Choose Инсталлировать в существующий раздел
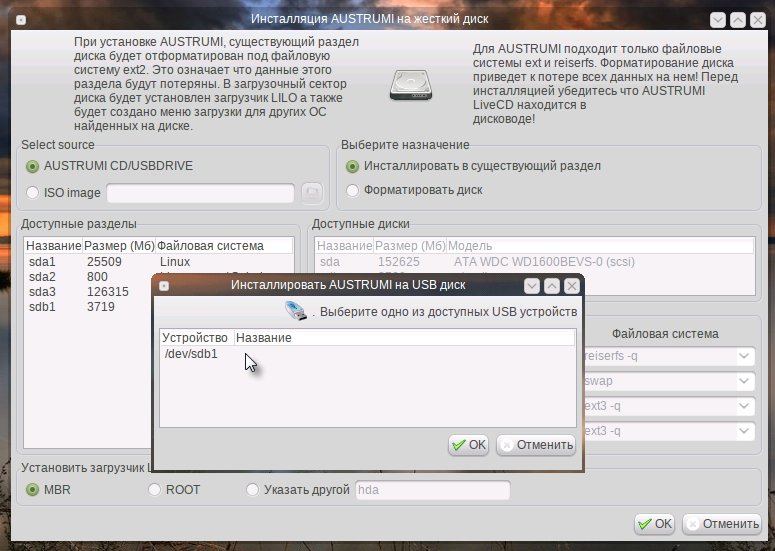 (473, 166)
